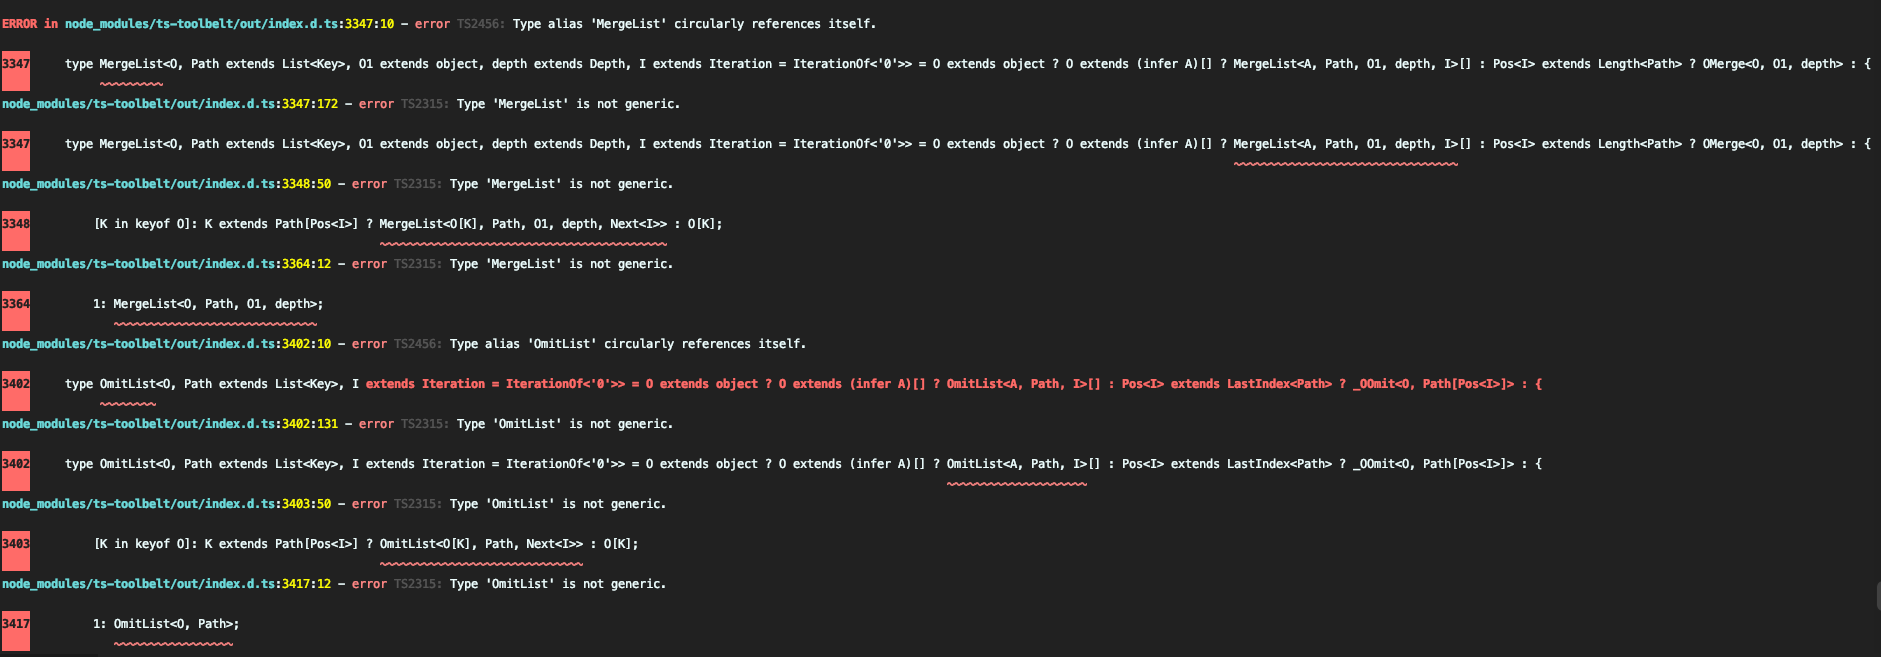Click the index.d.ts:3417:12 file path link

(x=166, y=584)
